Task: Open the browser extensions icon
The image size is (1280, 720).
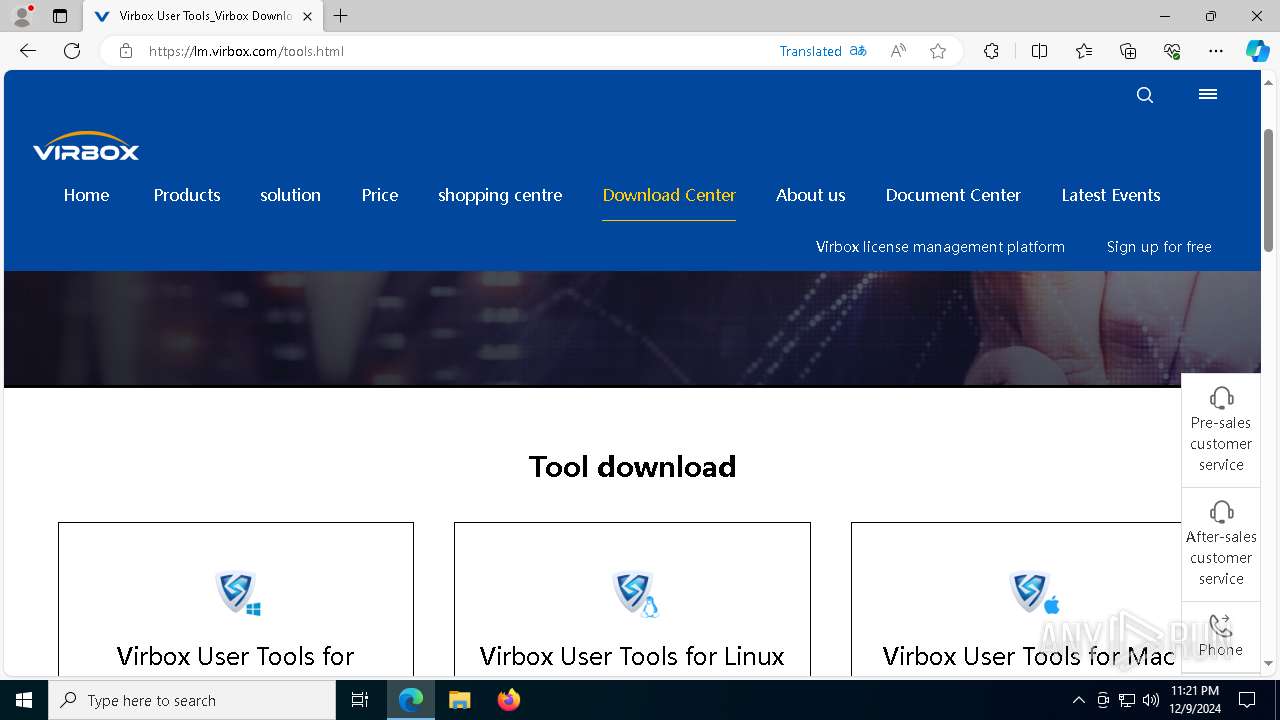Action: click(x=991, y=51)
